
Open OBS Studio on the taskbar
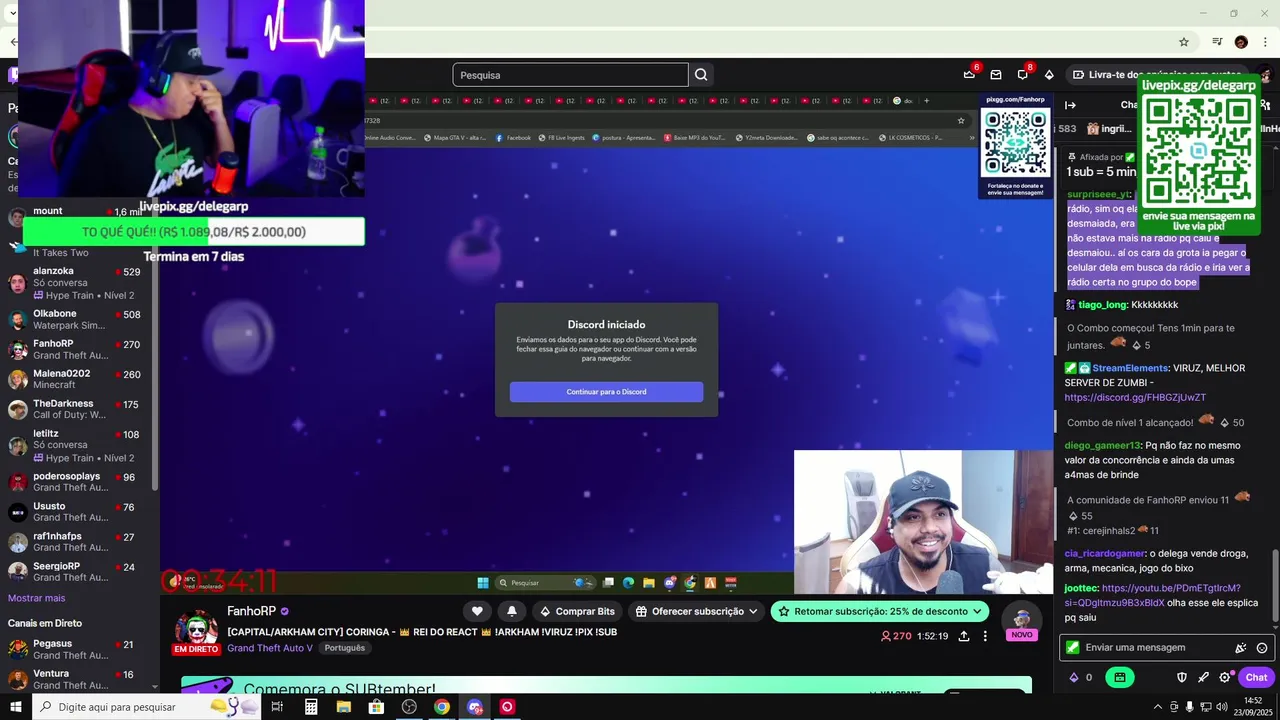pos(409,707)
